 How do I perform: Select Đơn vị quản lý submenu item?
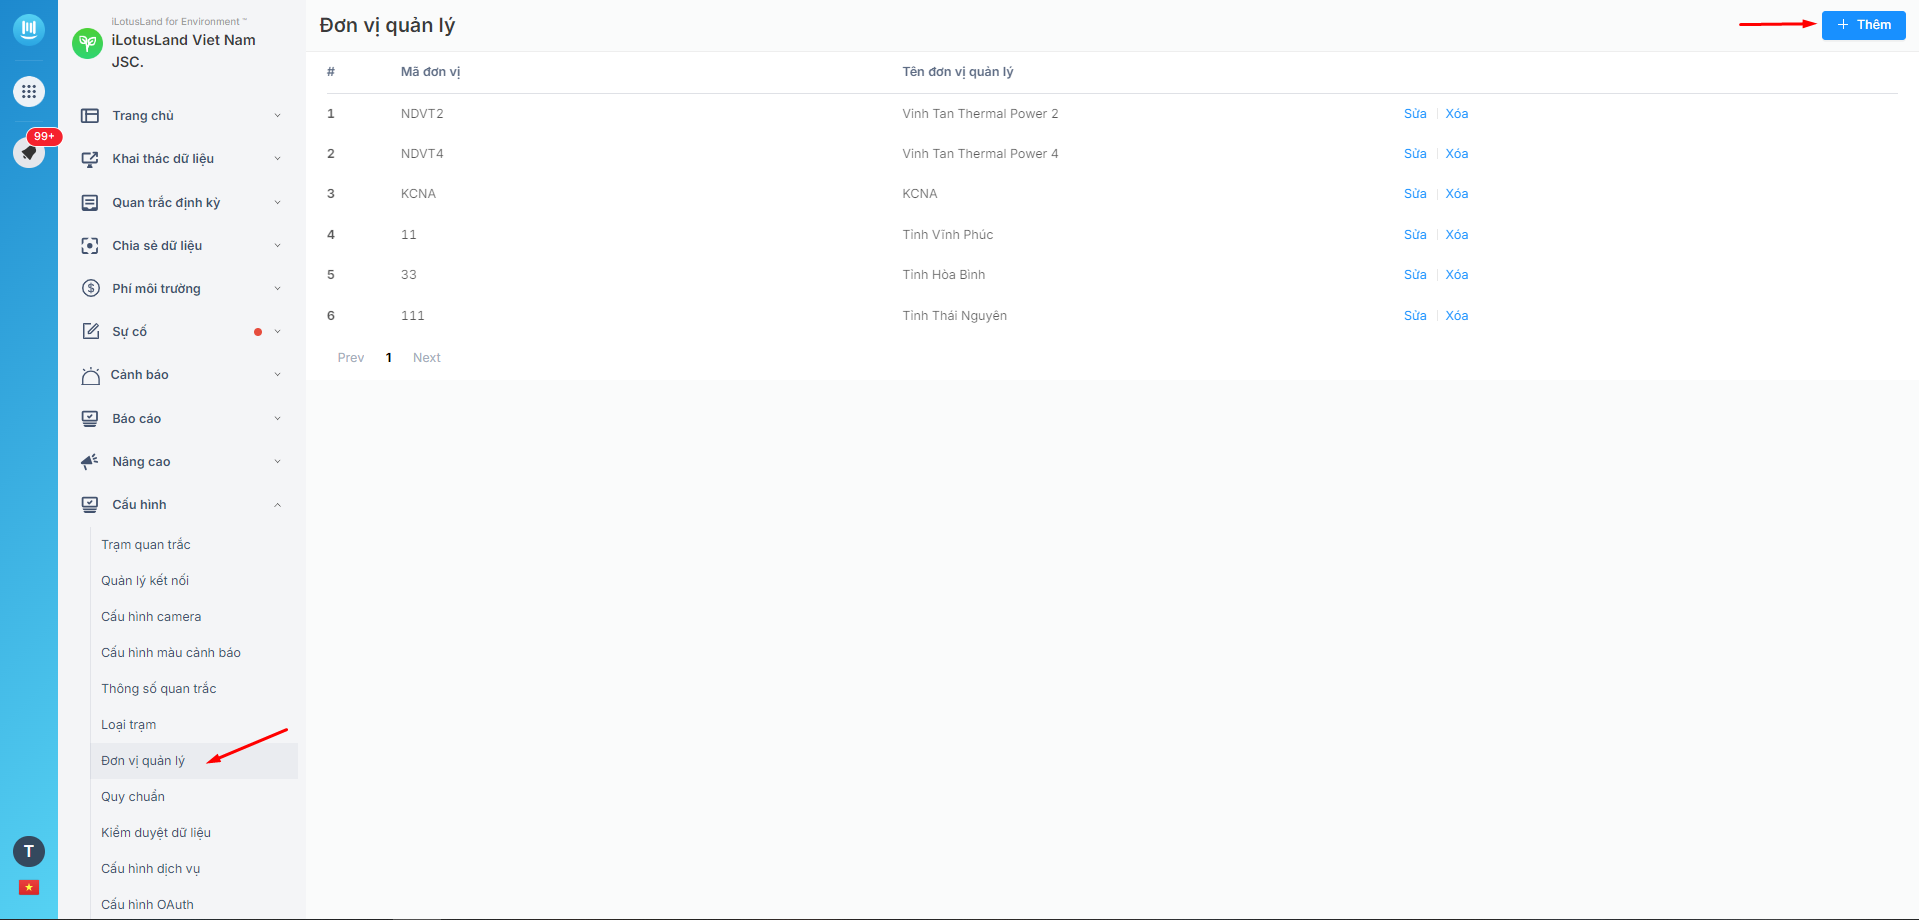click(143, 761)
